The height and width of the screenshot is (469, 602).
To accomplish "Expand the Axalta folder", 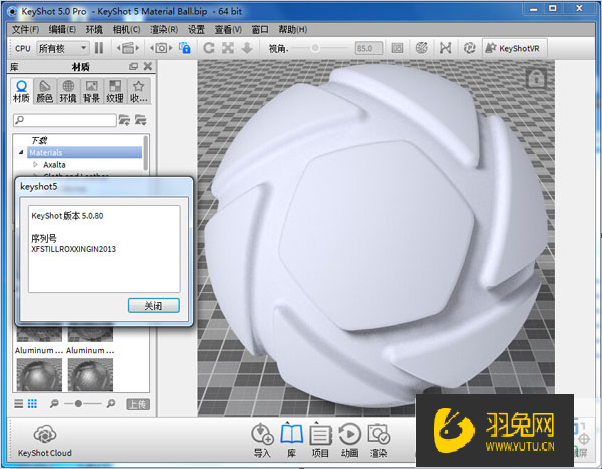I will point(35,165).
